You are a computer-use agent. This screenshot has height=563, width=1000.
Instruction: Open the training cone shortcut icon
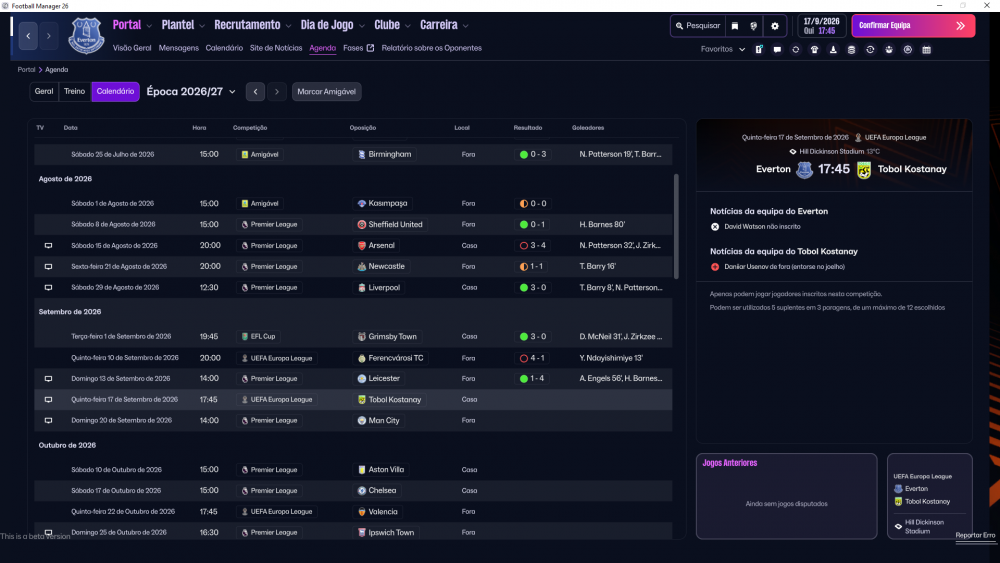click(833, 50)
